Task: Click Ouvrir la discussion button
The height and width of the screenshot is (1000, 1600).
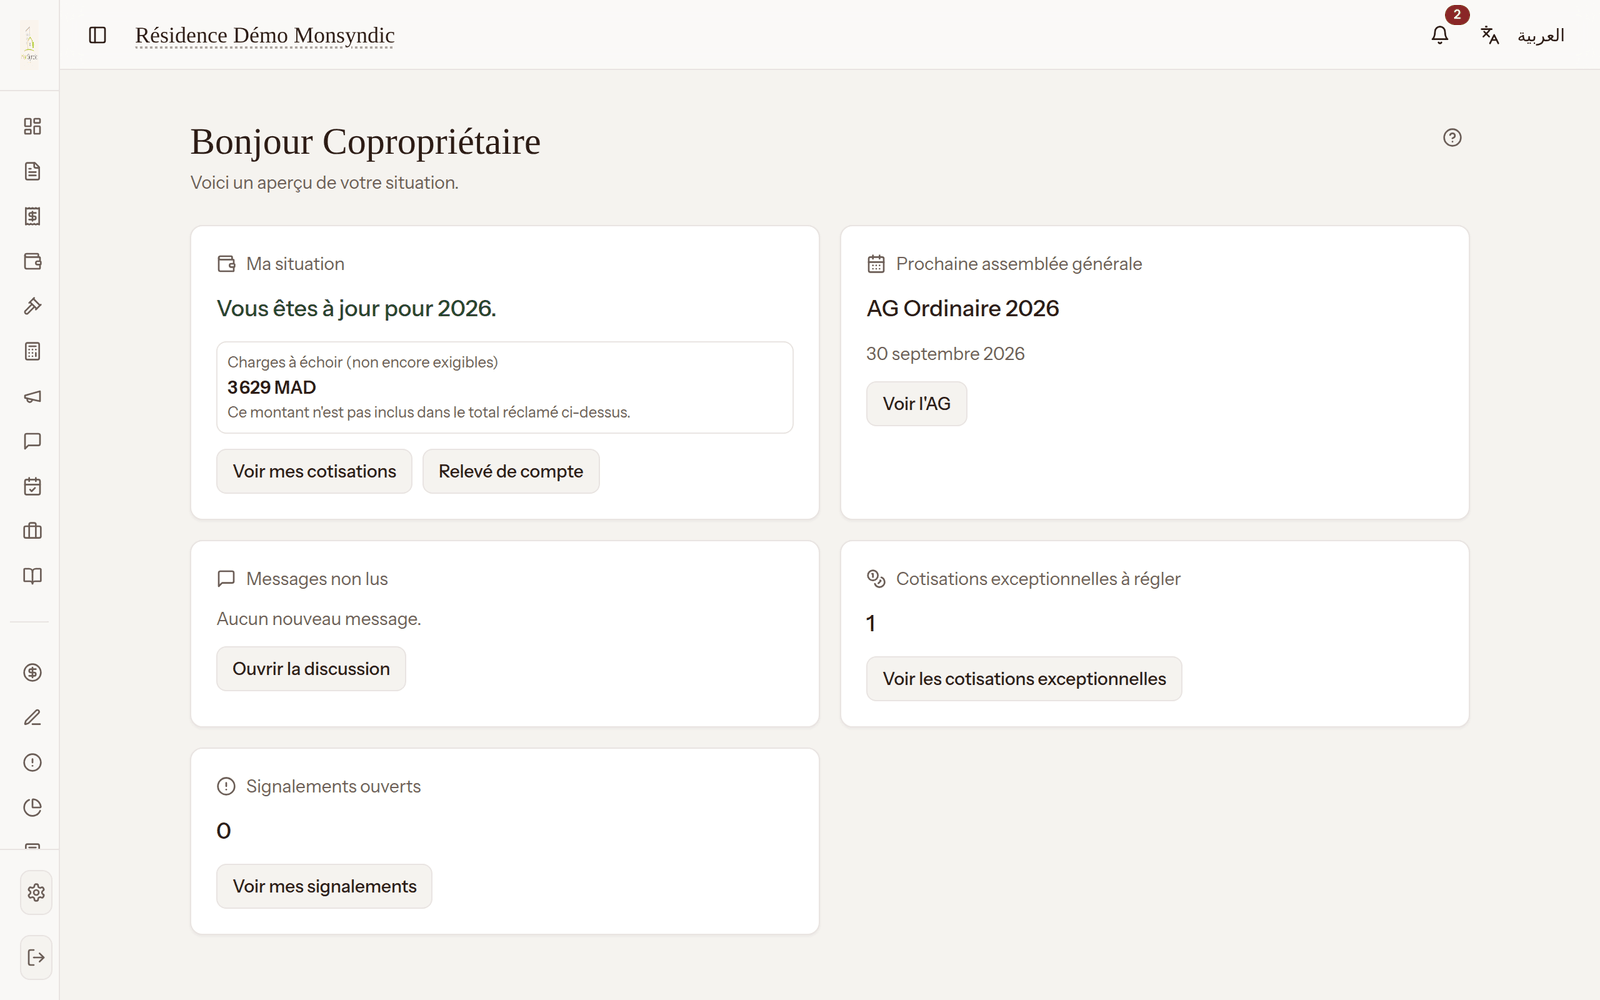Action: pyautogui.click(x=311, y=669)
